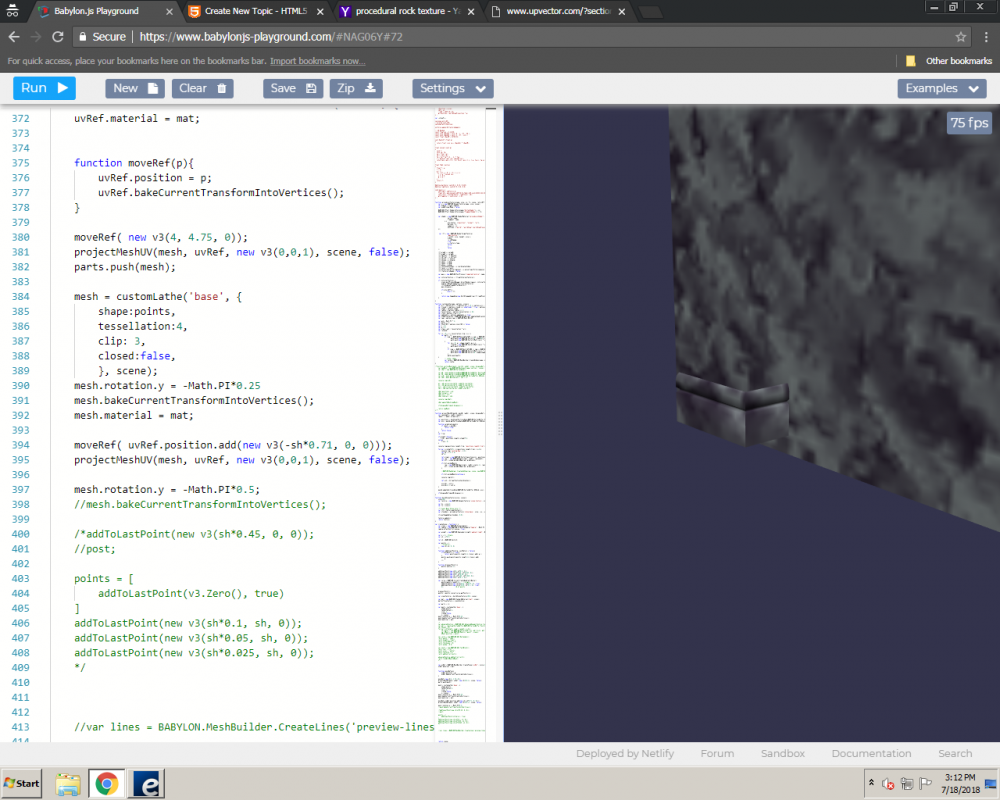The width and height of the screenshot is (1000, 800).
Task: Open the Documentation link in footer
Action: pyautogui.click(x=871, y=753)
